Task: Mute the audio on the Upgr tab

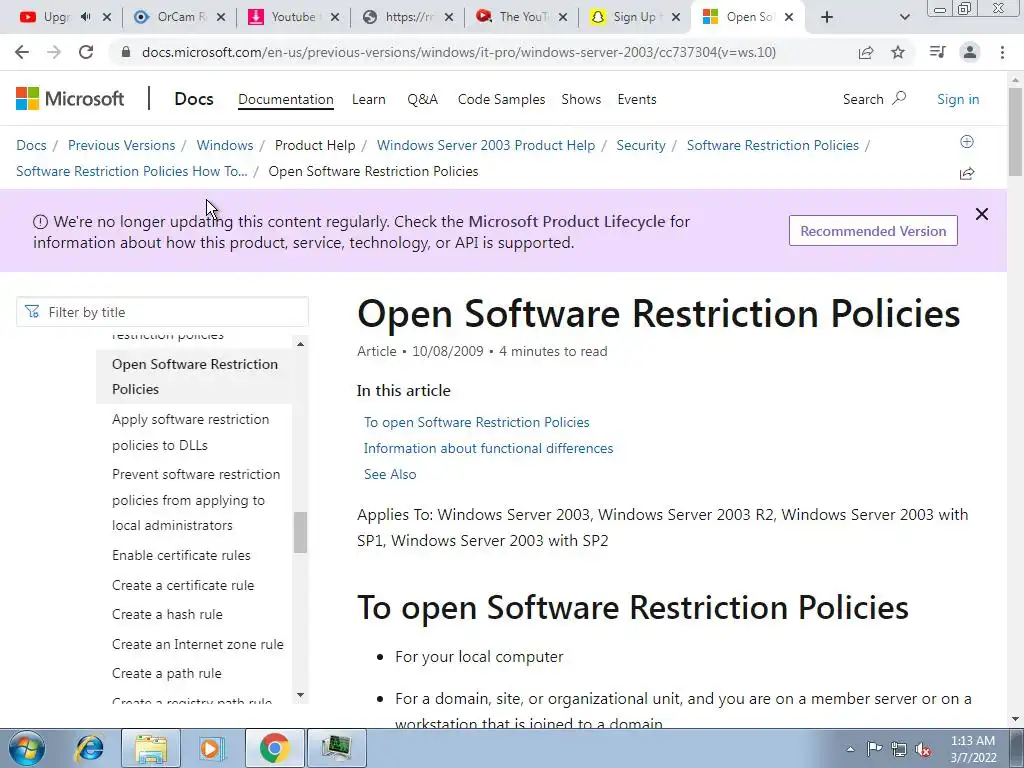Action: tap(86, 17)
